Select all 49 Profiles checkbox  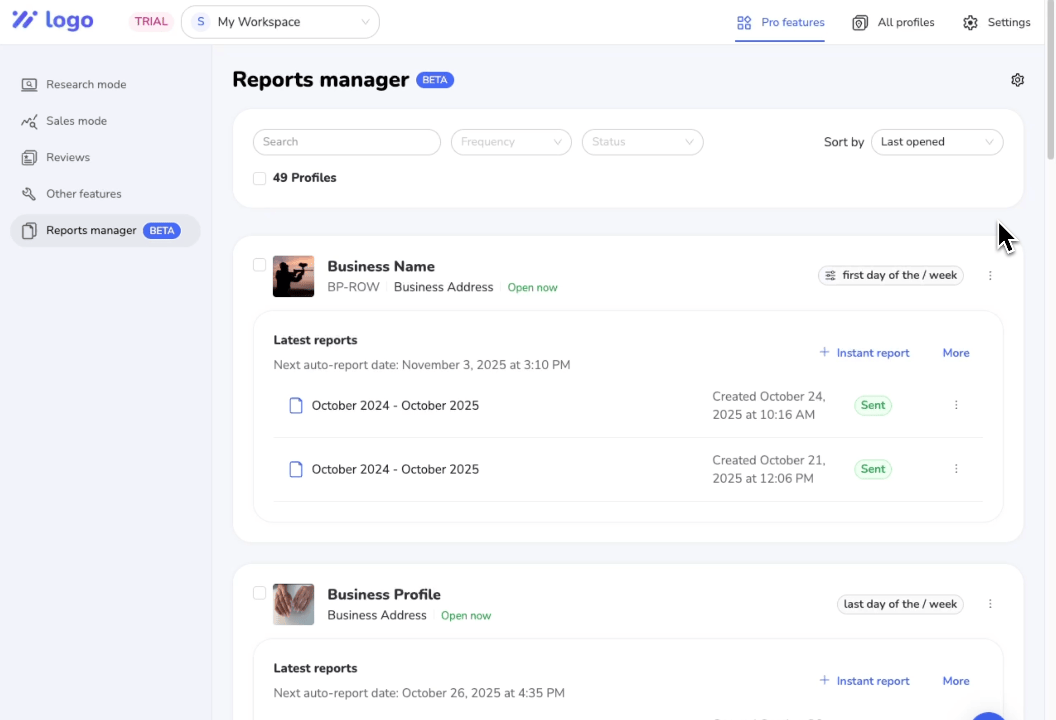[260, 178]
